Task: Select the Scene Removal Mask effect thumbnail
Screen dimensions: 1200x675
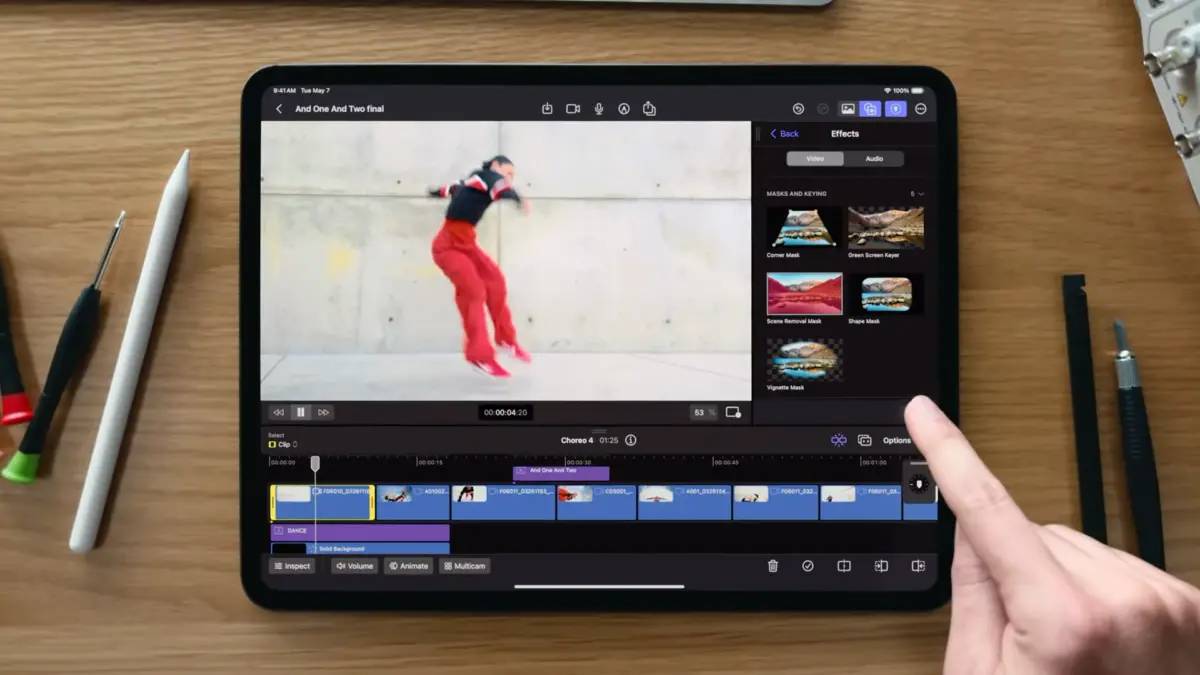Action: (x=804, y=294)
